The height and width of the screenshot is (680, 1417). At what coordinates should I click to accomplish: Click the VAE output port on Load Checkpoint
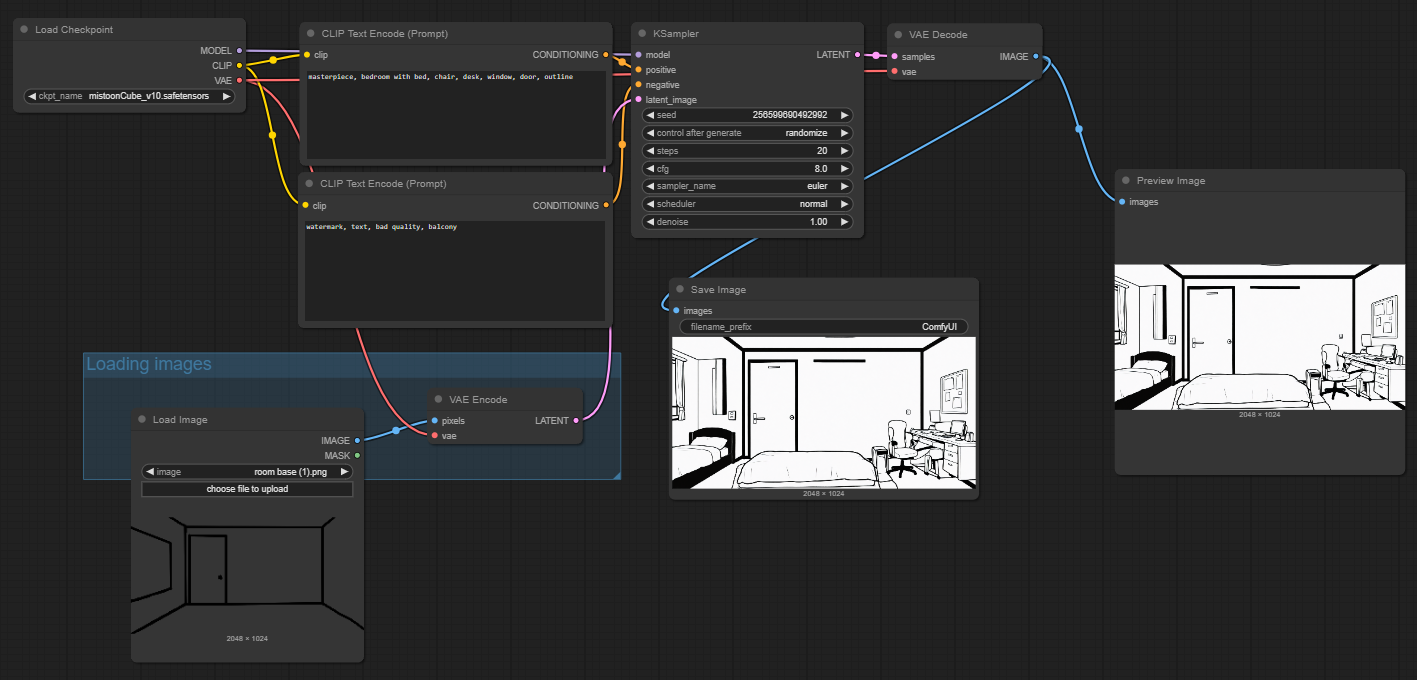[239, 80]
